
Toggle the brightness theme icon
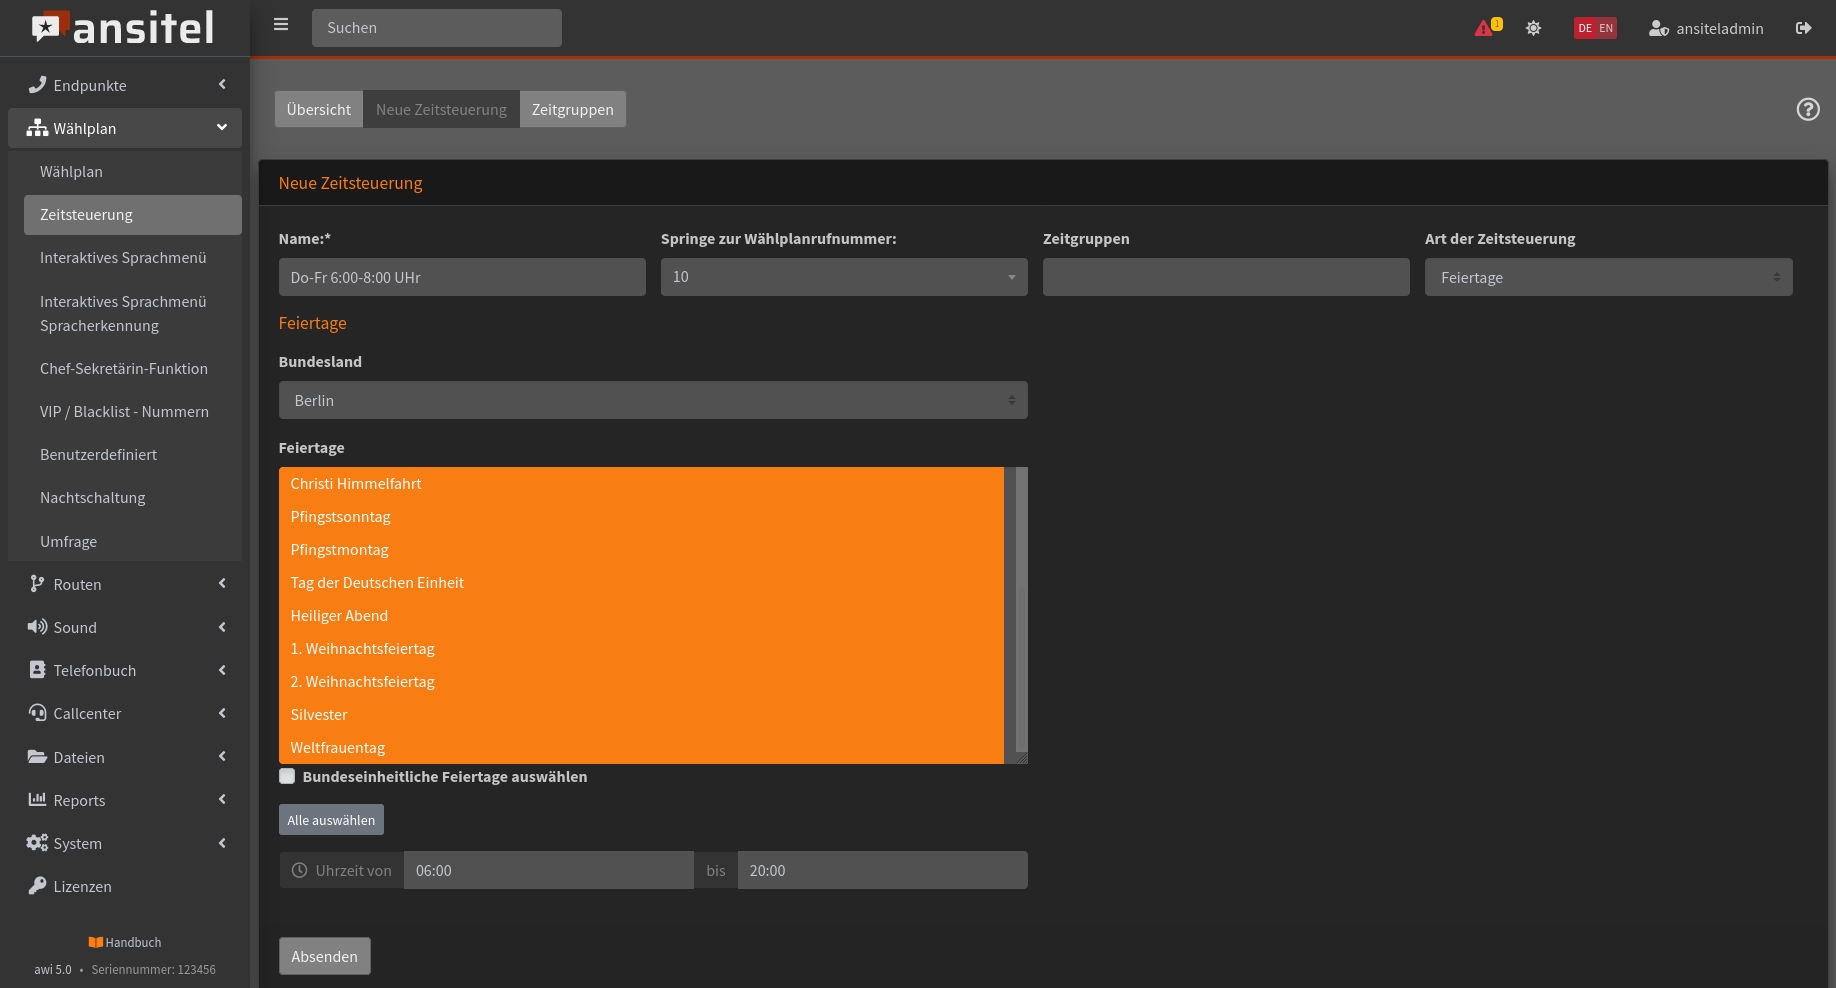(1533, 28)
